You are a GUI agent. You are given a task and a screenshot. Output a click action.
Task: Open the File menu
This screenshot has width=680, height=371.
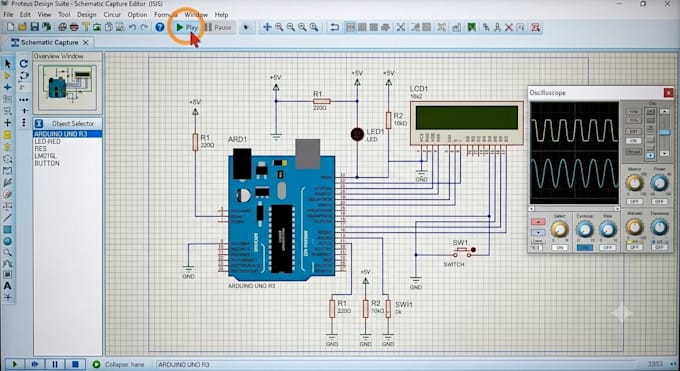(x=8, y=14)
